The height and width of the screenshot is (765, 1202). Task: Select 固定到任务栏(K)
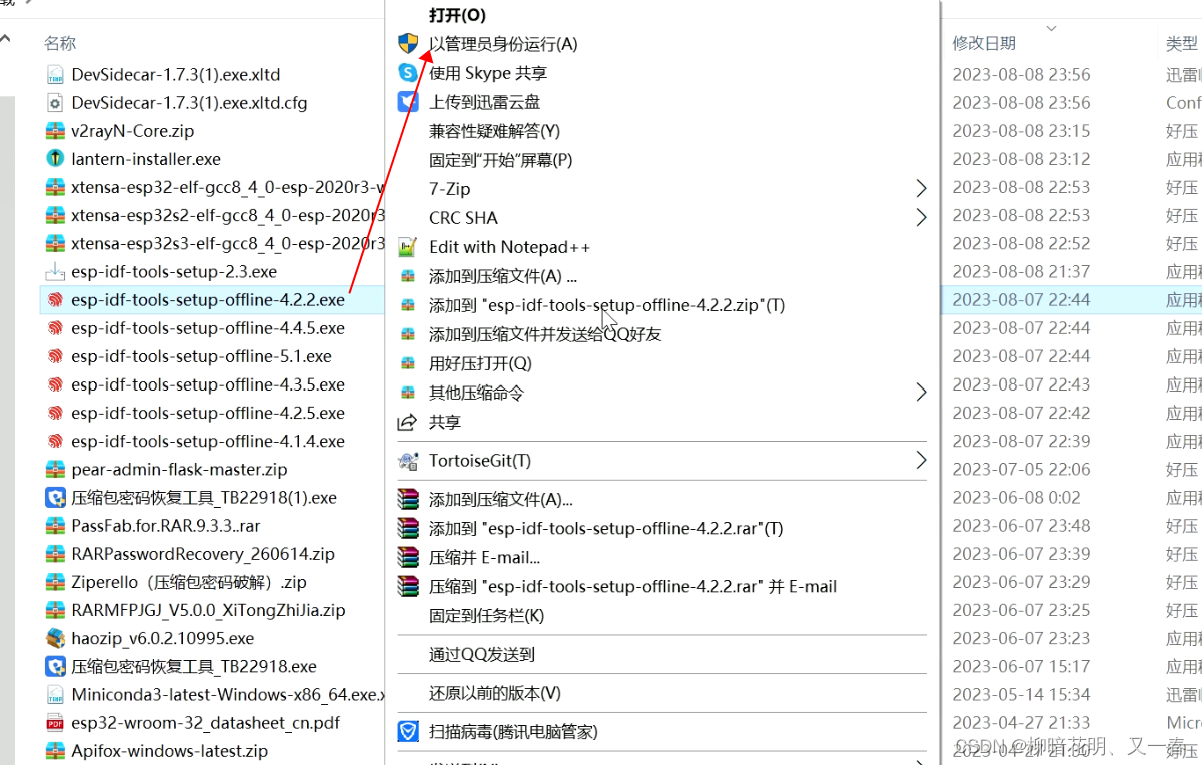[487, 615]
